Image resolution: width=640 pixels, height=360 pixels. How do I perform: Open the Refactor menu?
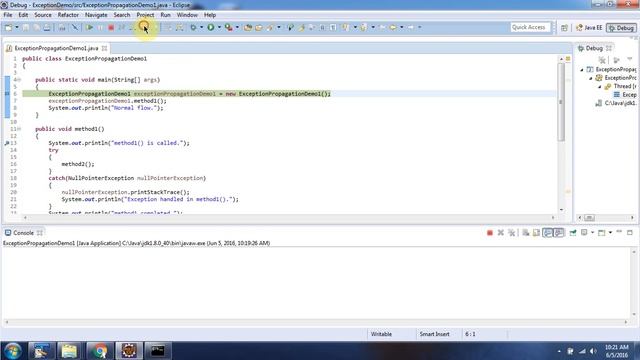(x=68, y=15)
